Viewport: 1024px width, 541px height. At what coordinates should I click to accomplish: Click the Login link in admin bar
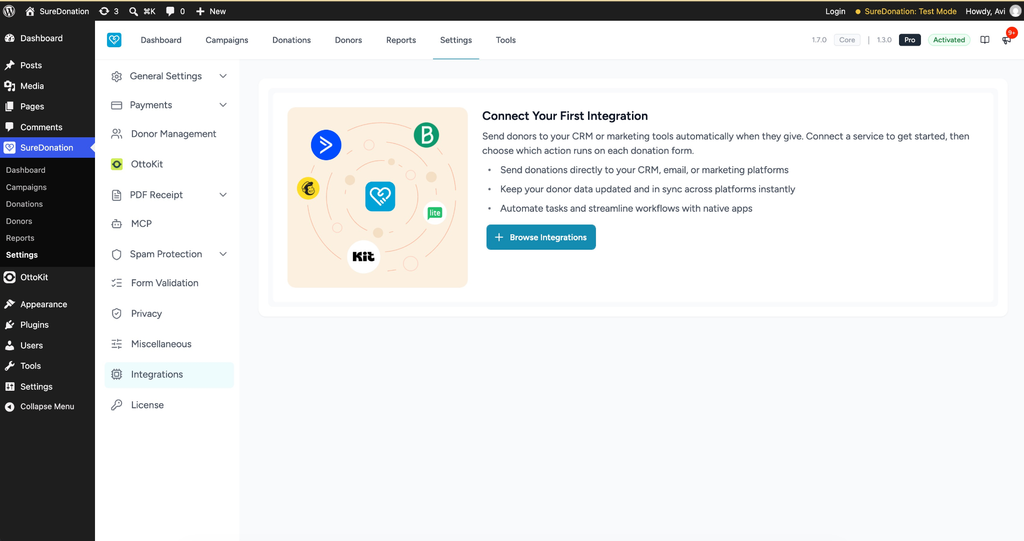[x=835, y=11]
